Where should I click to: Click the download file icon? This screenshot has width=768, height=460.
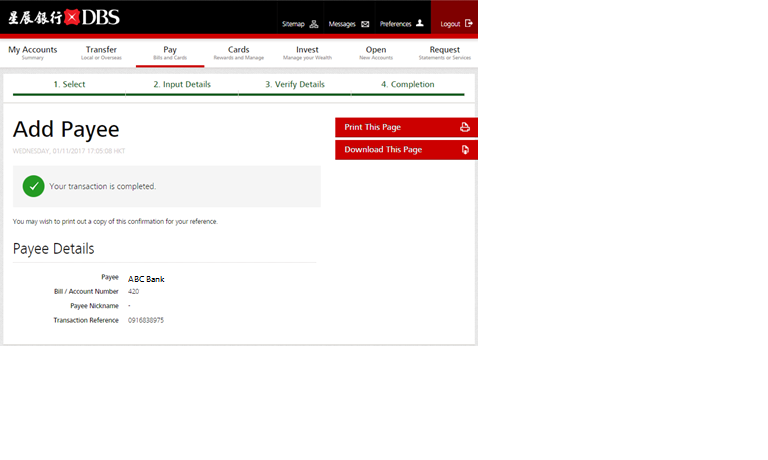click(464, 150)
